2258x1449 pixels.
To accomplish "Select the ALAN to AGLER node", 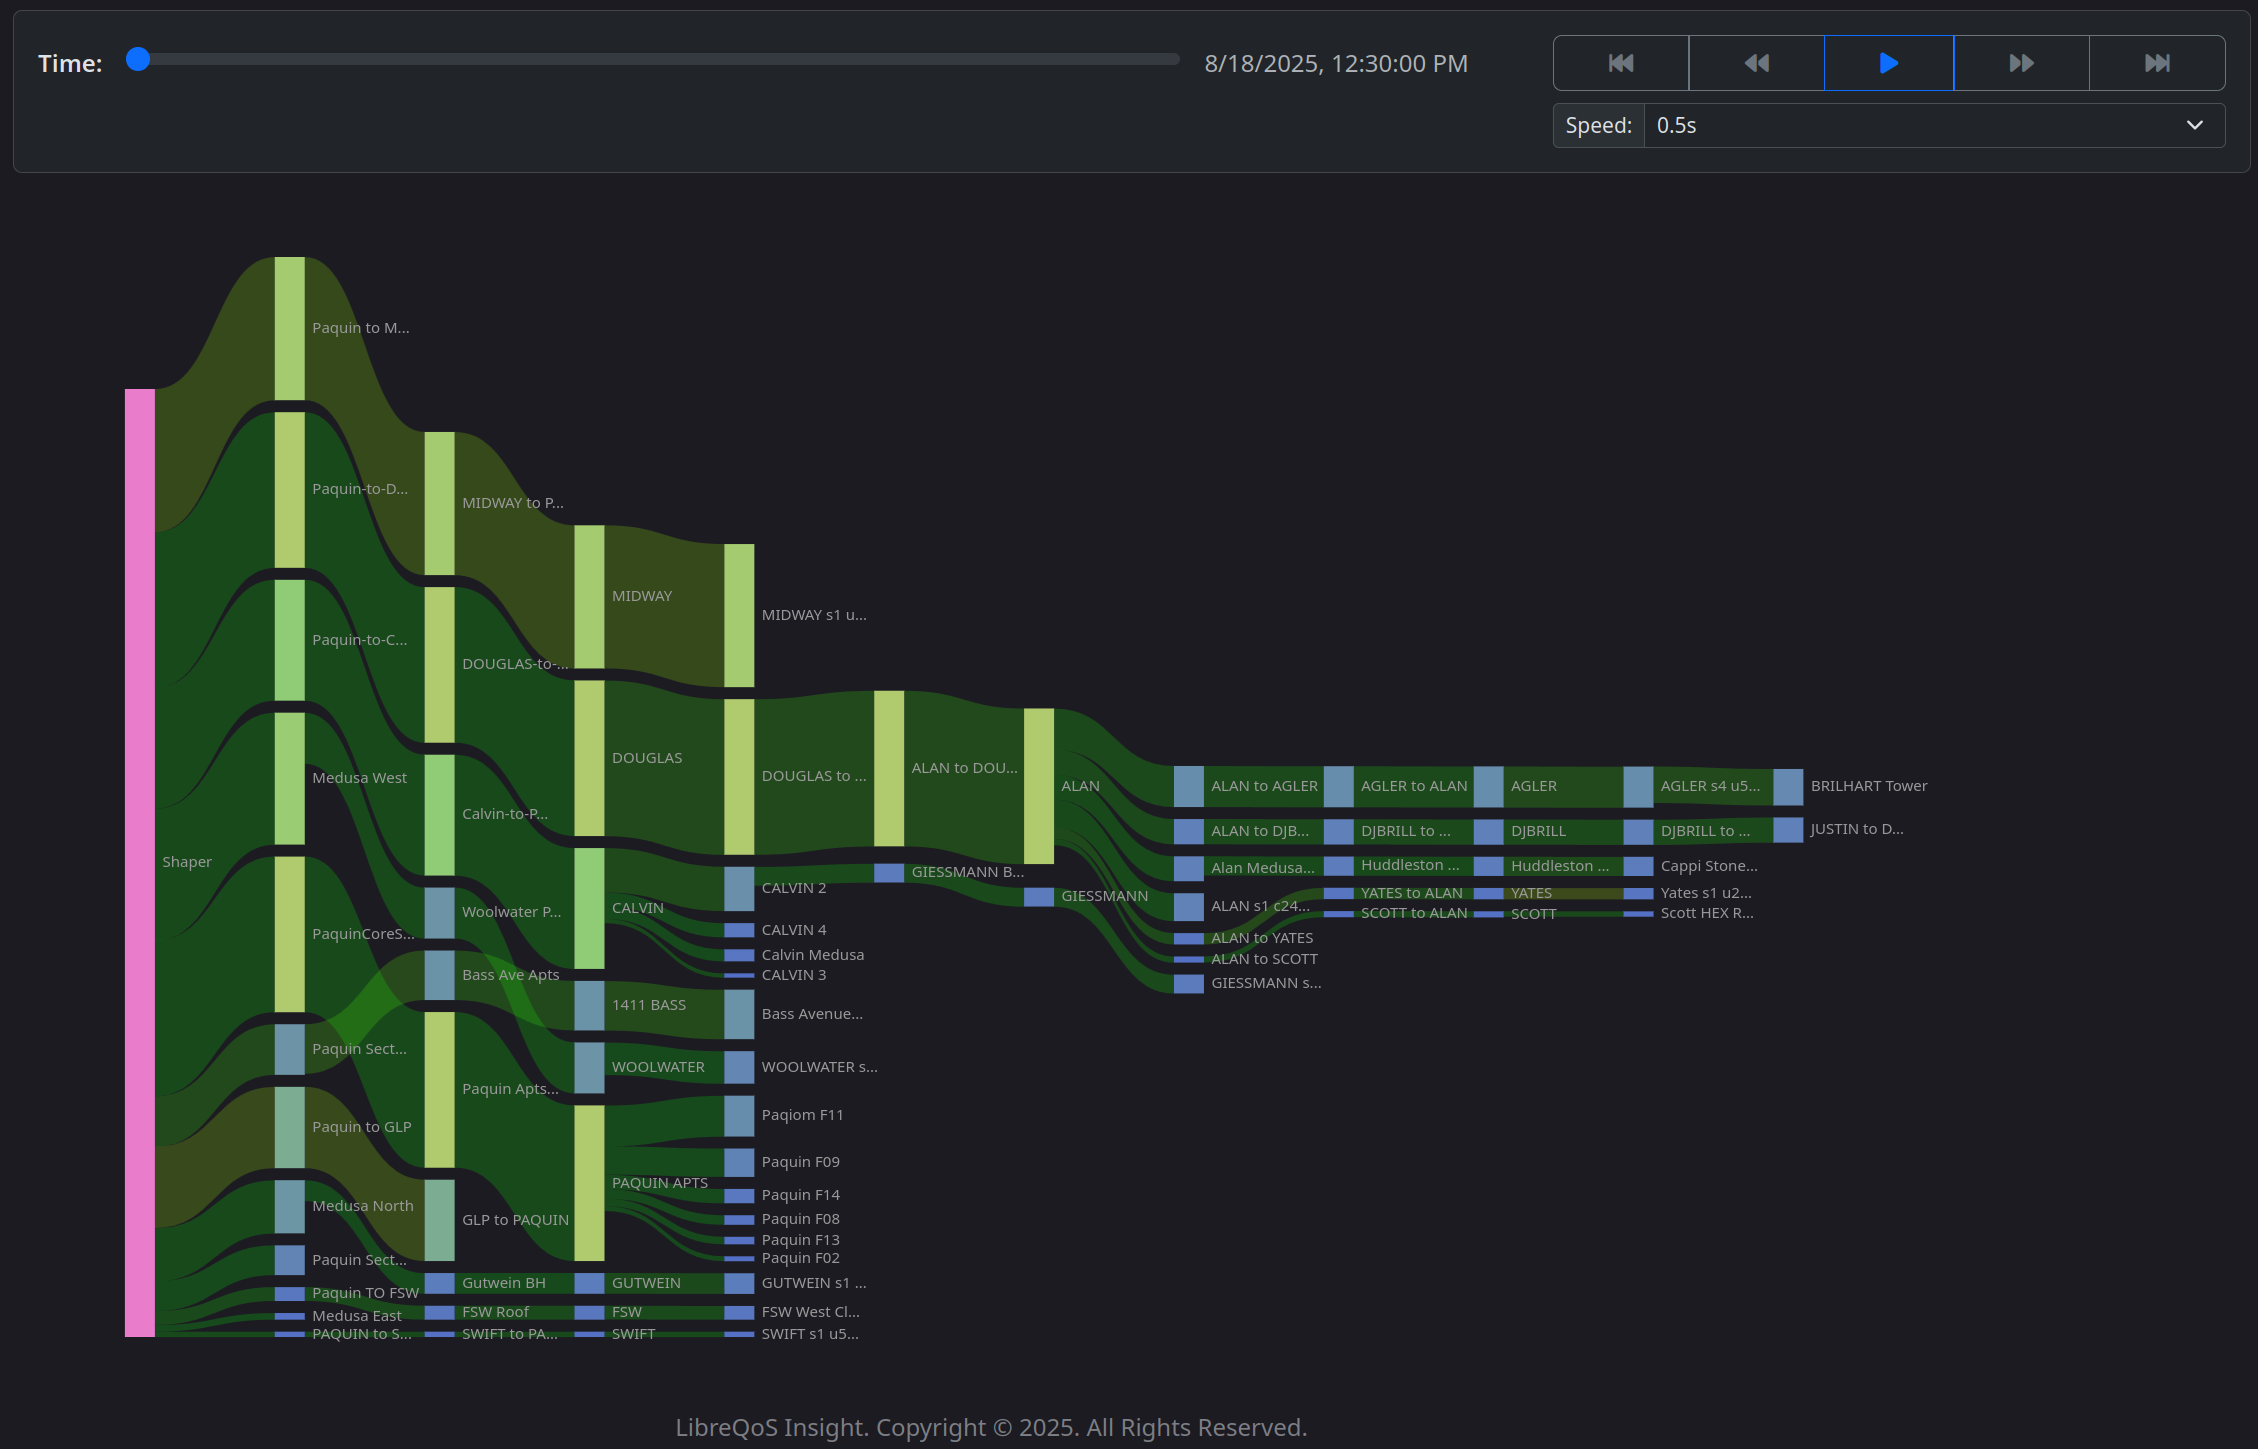I will 1188,786.
